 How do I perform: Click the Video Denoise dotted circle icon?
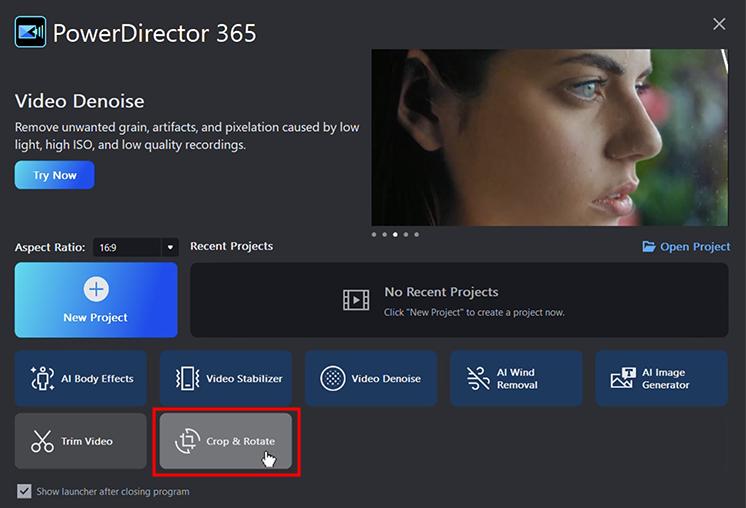coord(333,379)
